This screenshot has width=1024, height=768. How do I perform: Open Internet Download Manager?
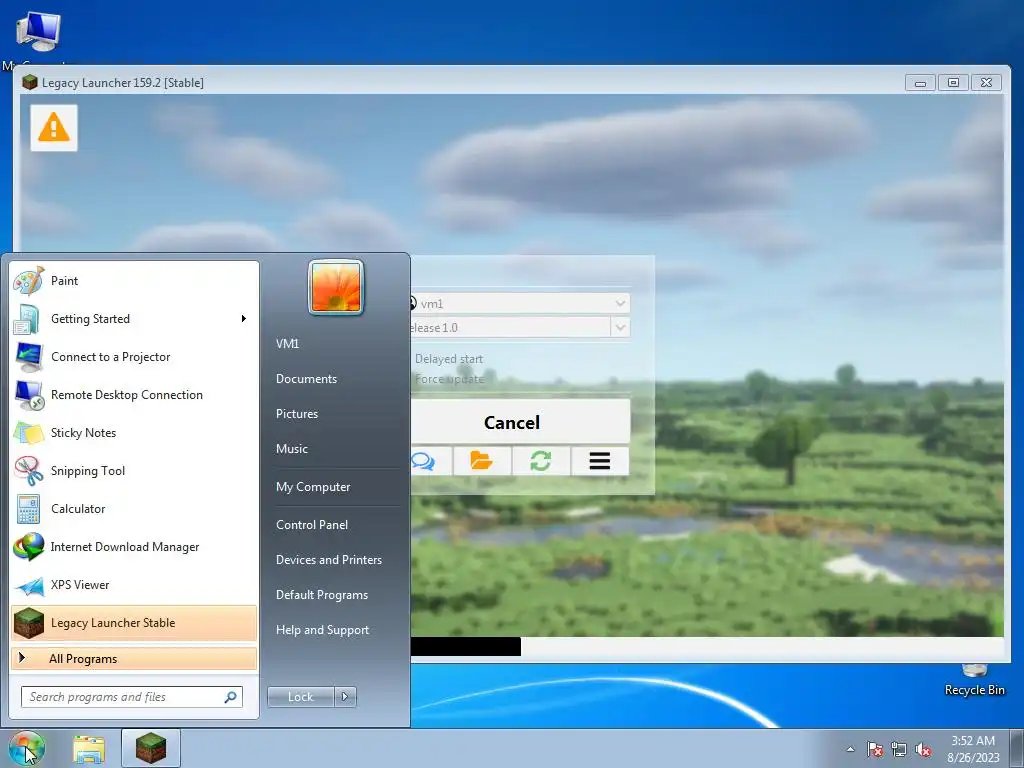(134, 547)
